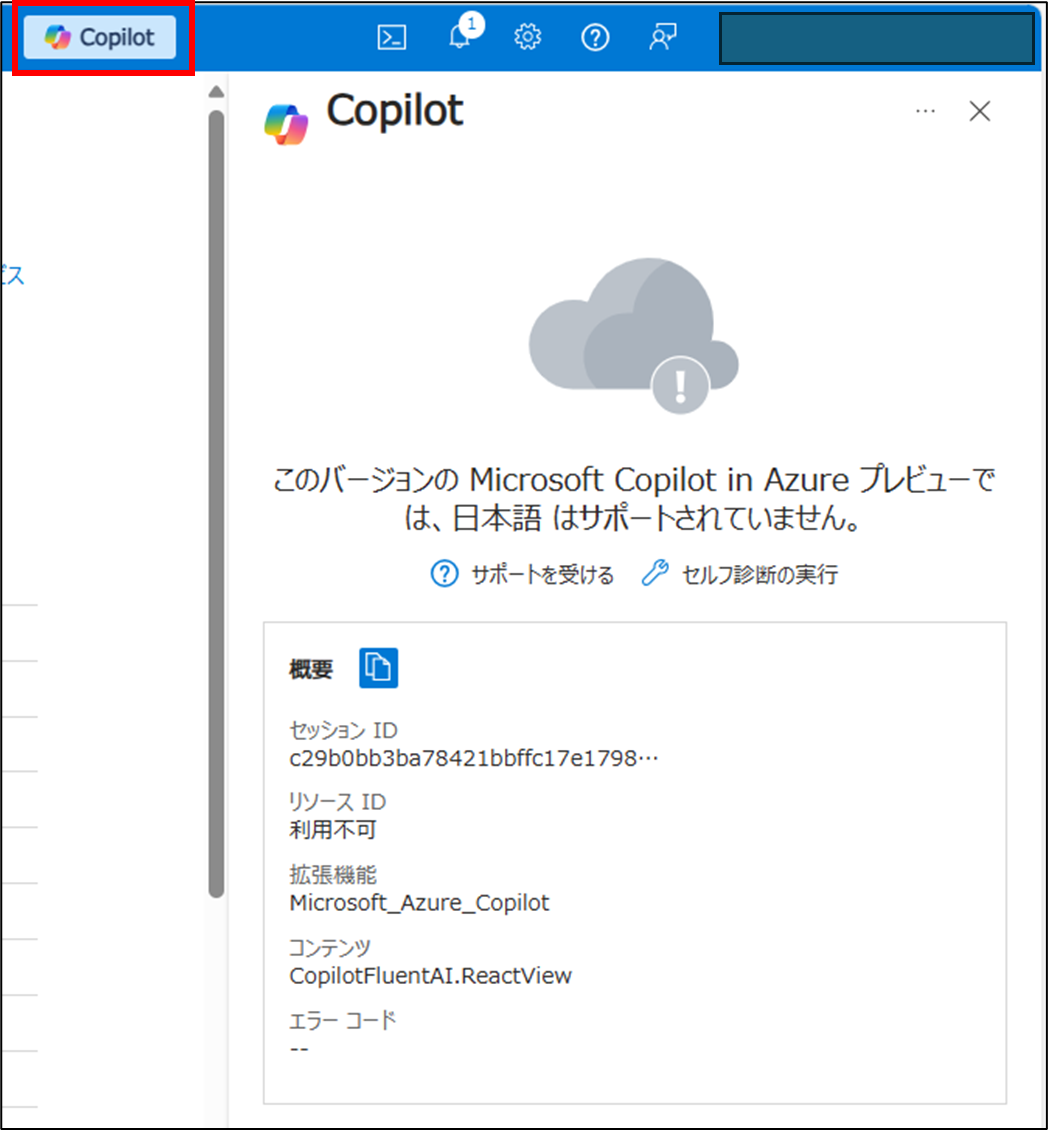Click the vertical scrollbar thumb

216,504
